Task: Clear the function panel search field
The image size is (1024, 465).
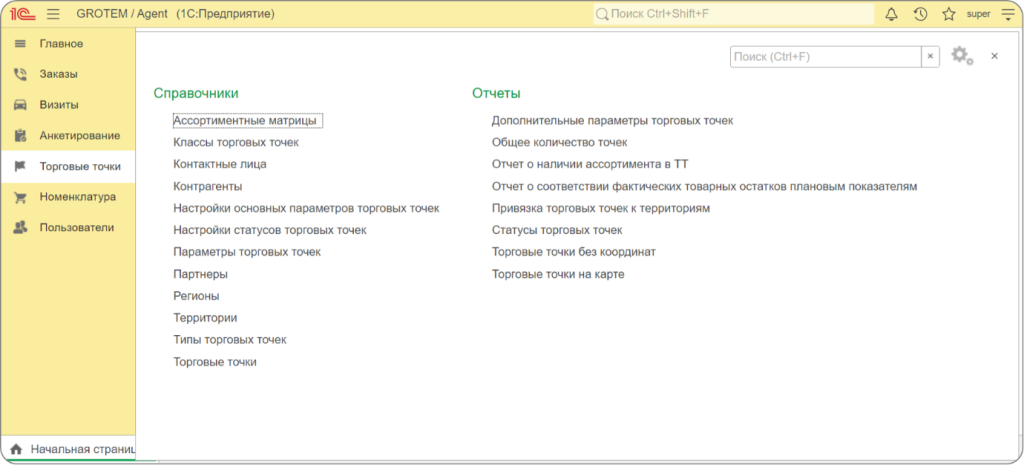Action: (931, 57)
